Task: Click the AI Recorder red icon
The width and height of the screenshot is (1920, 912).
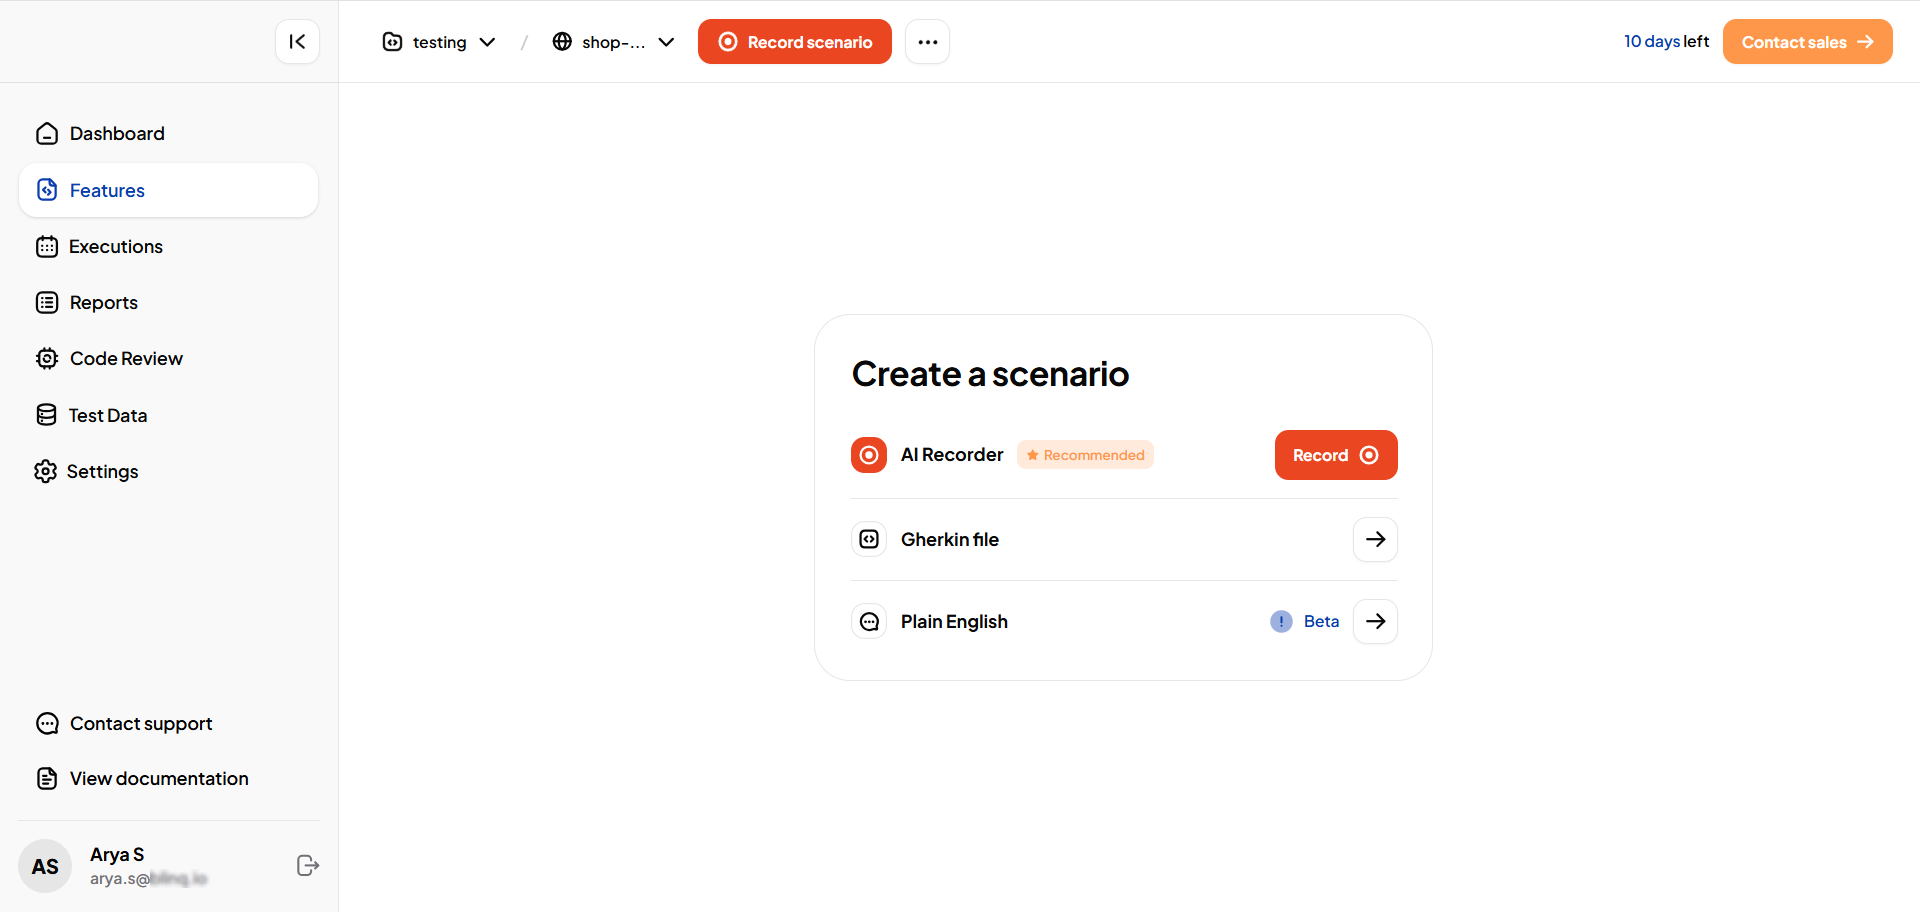Action: point(869,455)
